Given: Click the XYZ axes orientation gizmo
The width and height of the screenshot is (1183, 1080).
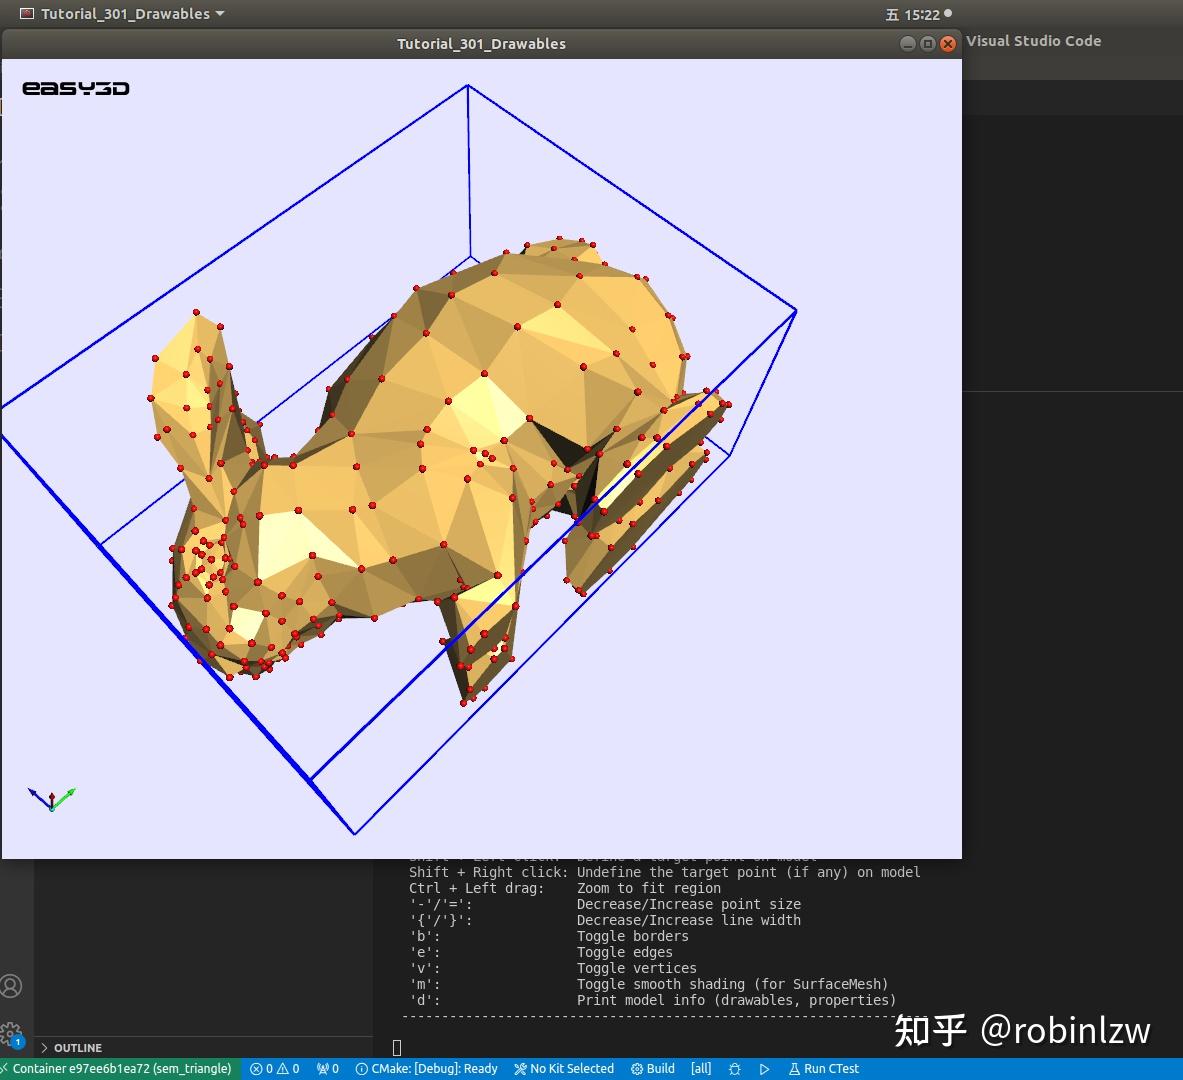Looking at the screenshot, I should click(51, 798).
